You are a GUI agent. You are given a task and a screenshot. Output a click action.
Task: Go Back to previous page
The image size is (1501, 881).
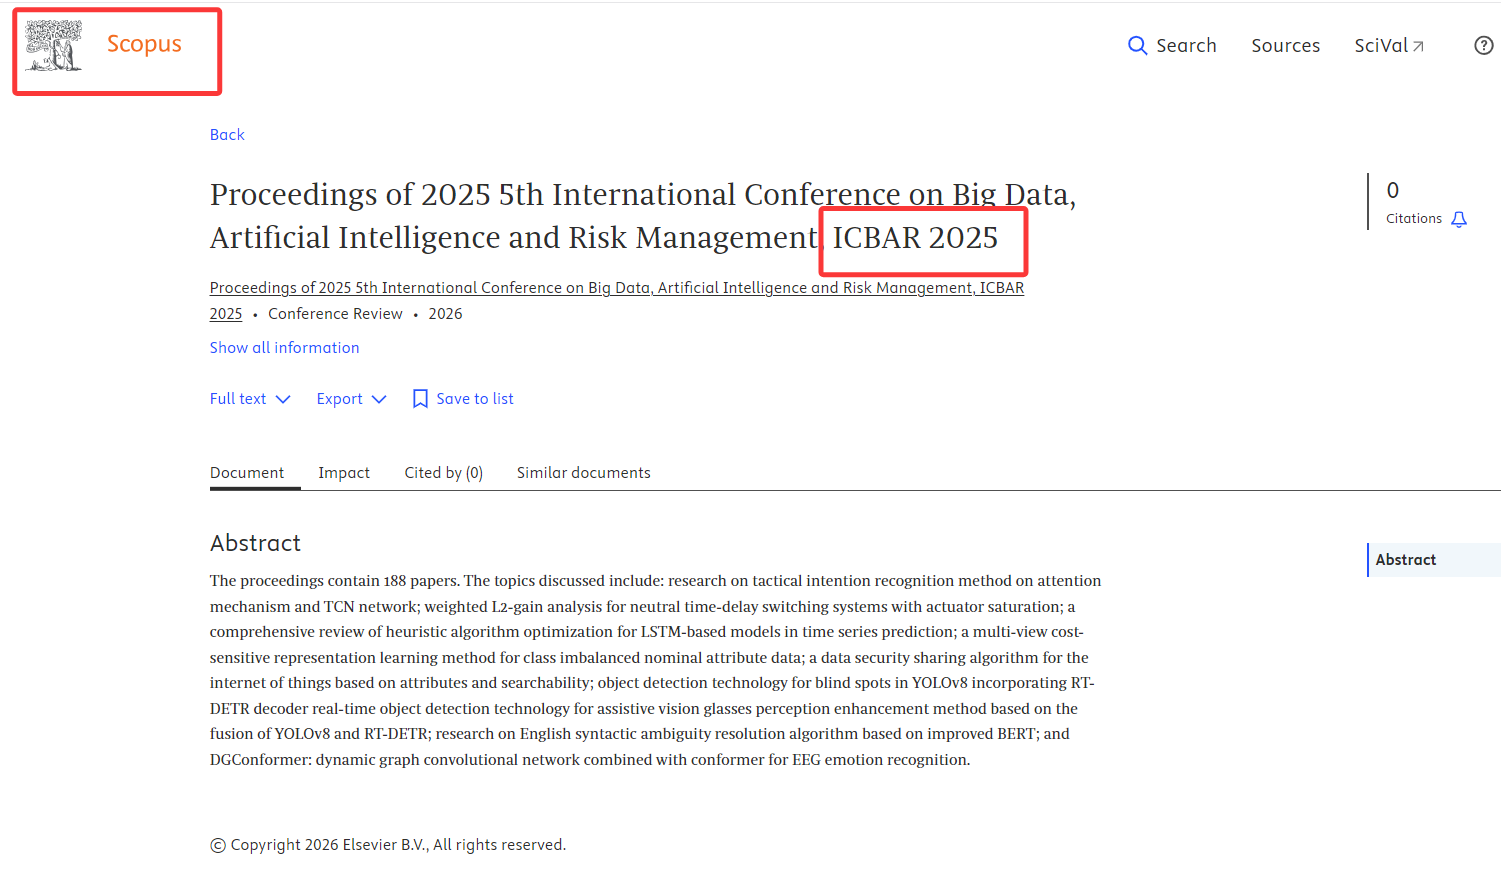point(227,135)
